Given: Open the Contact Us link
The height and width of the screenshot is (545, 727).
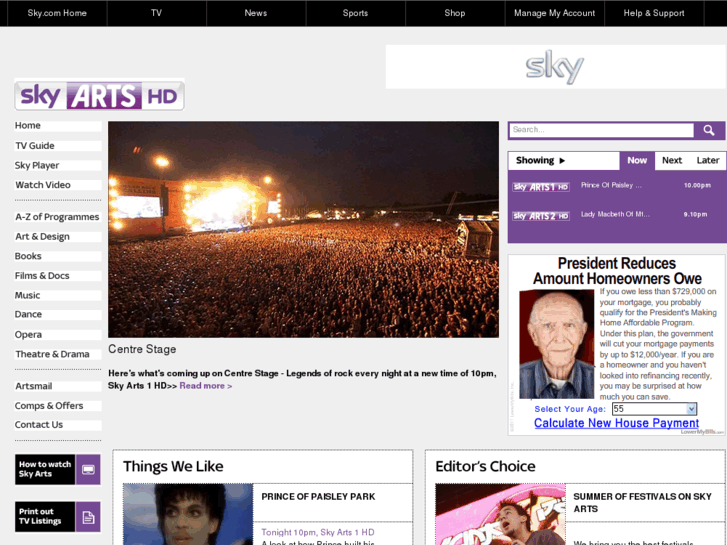Looking at the screenshot, I should click(x=57, y=425).
